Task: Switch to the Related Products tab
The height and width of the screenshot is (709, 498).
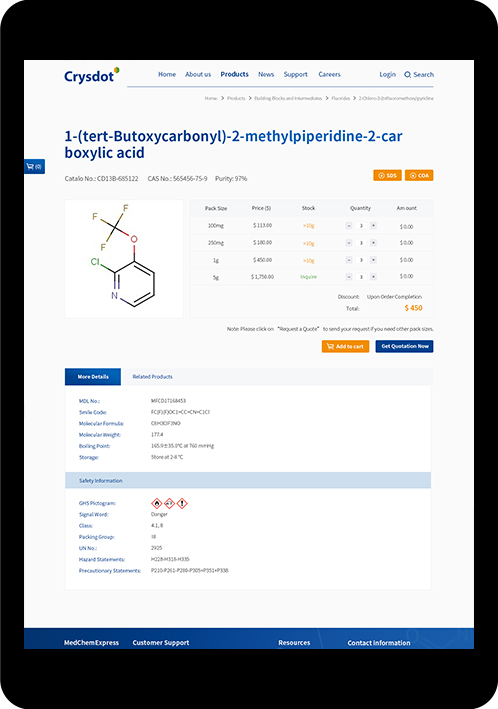Action: coord(152,377)
